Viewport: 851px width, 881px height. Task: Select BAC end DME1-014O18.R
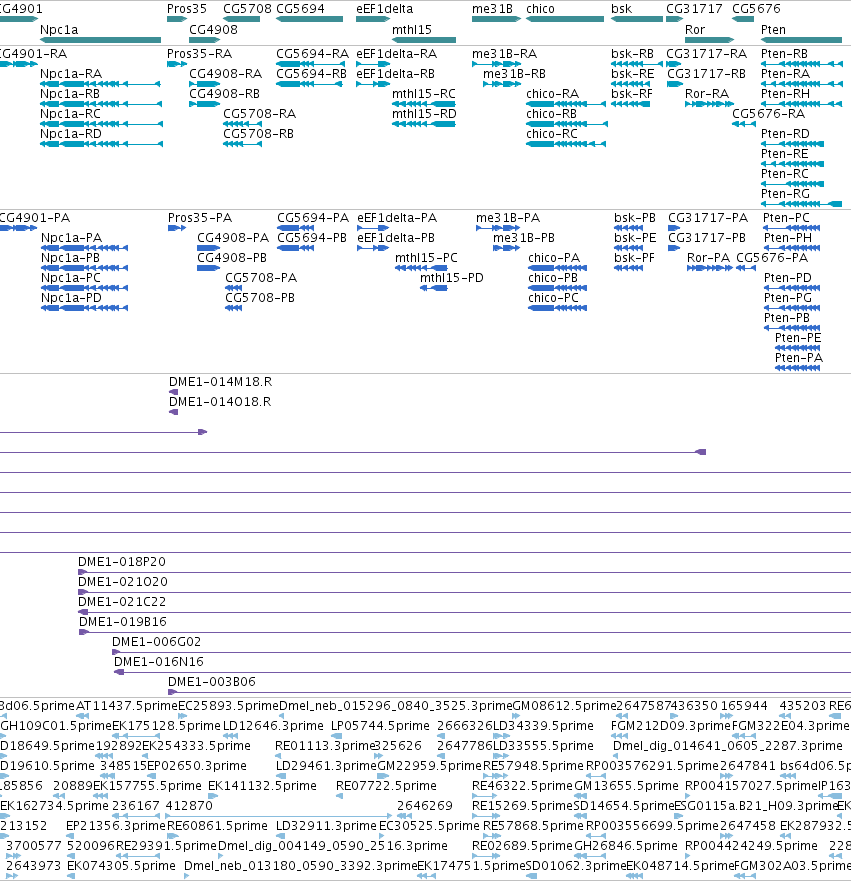click(x=174, y=412)
